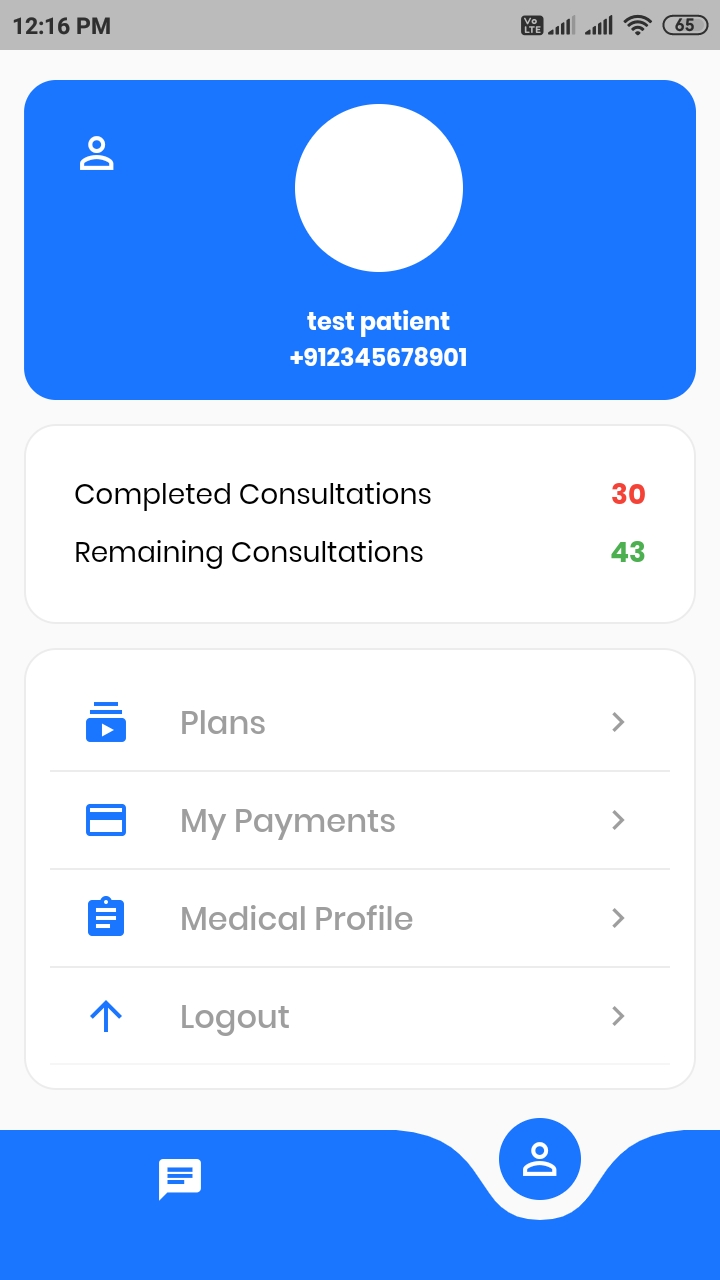Tap the phone number +912345678901

[x=379, y=357]
